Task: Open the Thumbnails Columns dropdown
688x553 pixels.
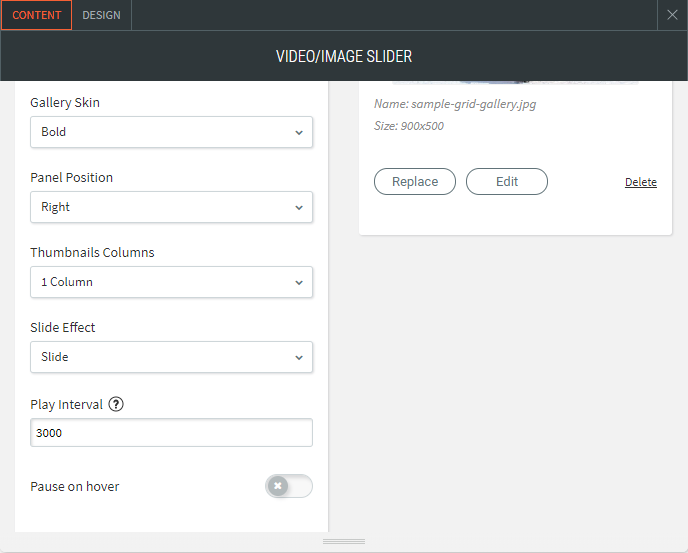Action: click(x=171, y=282)
